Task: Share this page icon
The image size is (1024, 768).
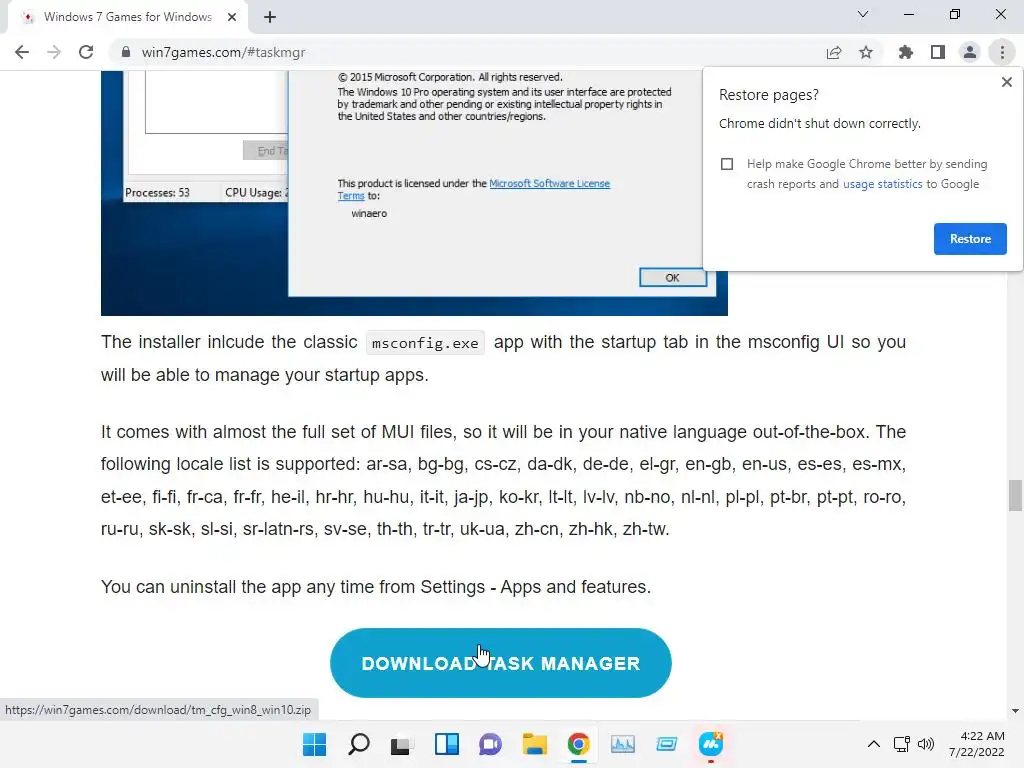Action: point(834,52)
